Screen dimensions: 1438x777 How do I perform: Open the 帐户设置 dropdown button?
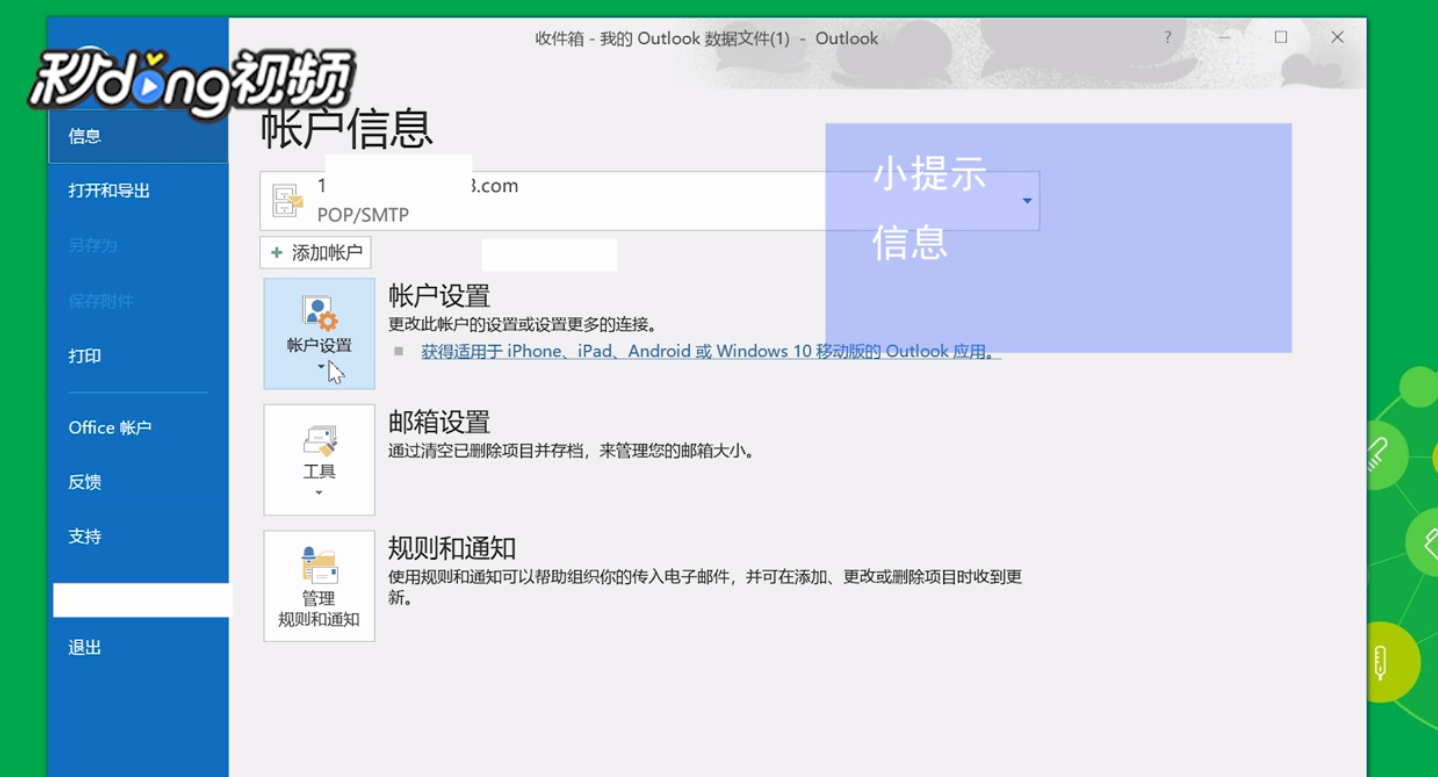[319, 334]
